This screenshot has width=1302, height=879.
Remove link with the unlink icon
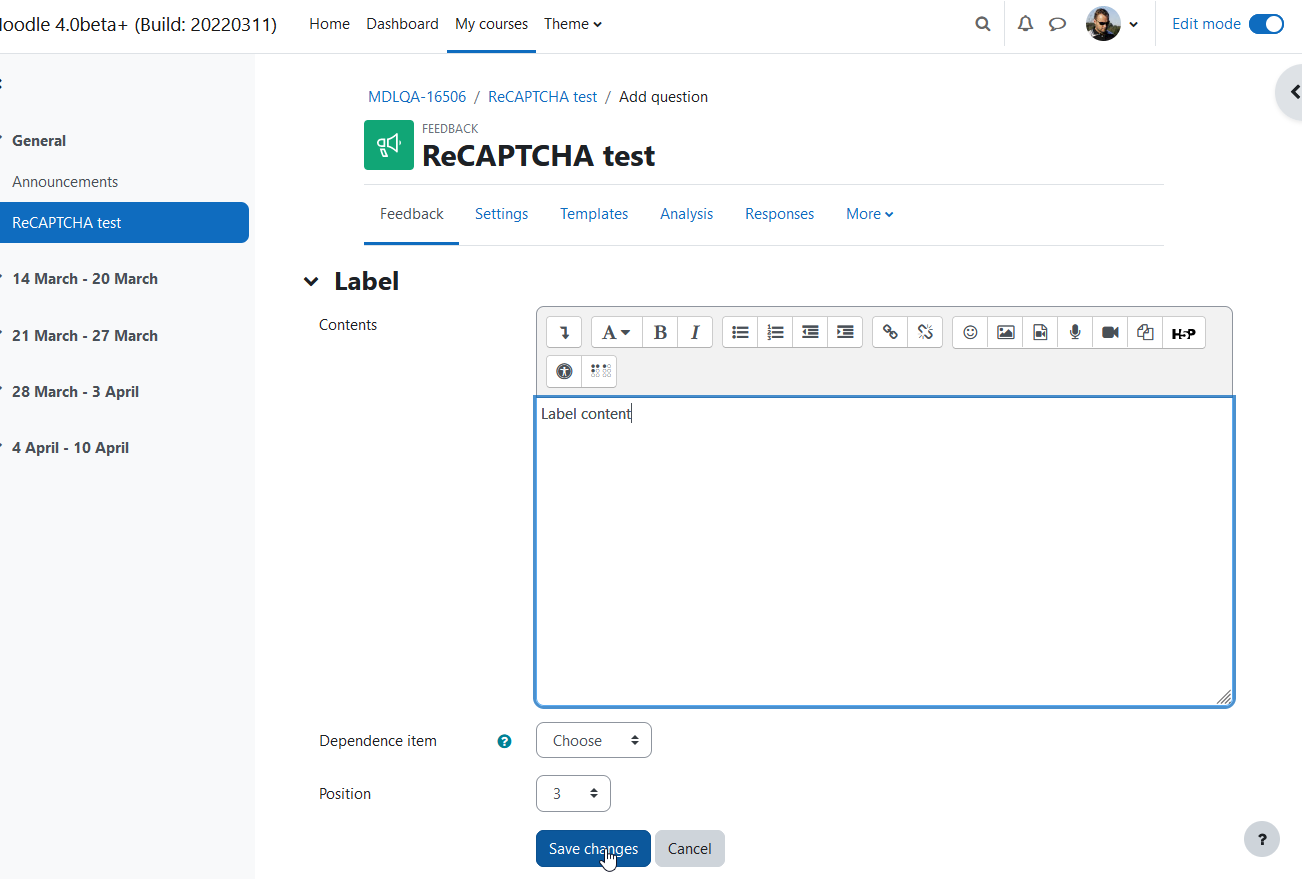click(925, 332)
